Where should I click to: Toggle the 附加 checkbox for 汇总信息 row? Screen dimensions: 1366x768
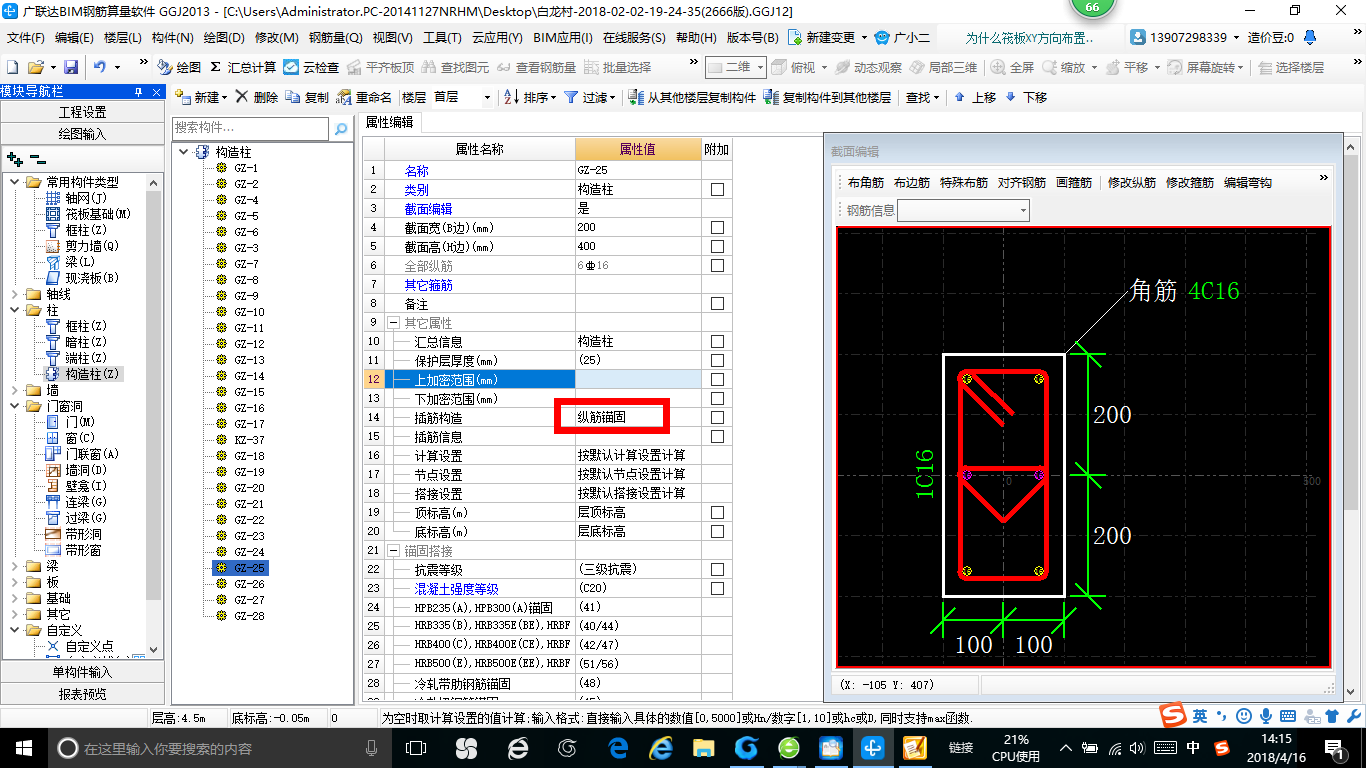pos(717,342)
